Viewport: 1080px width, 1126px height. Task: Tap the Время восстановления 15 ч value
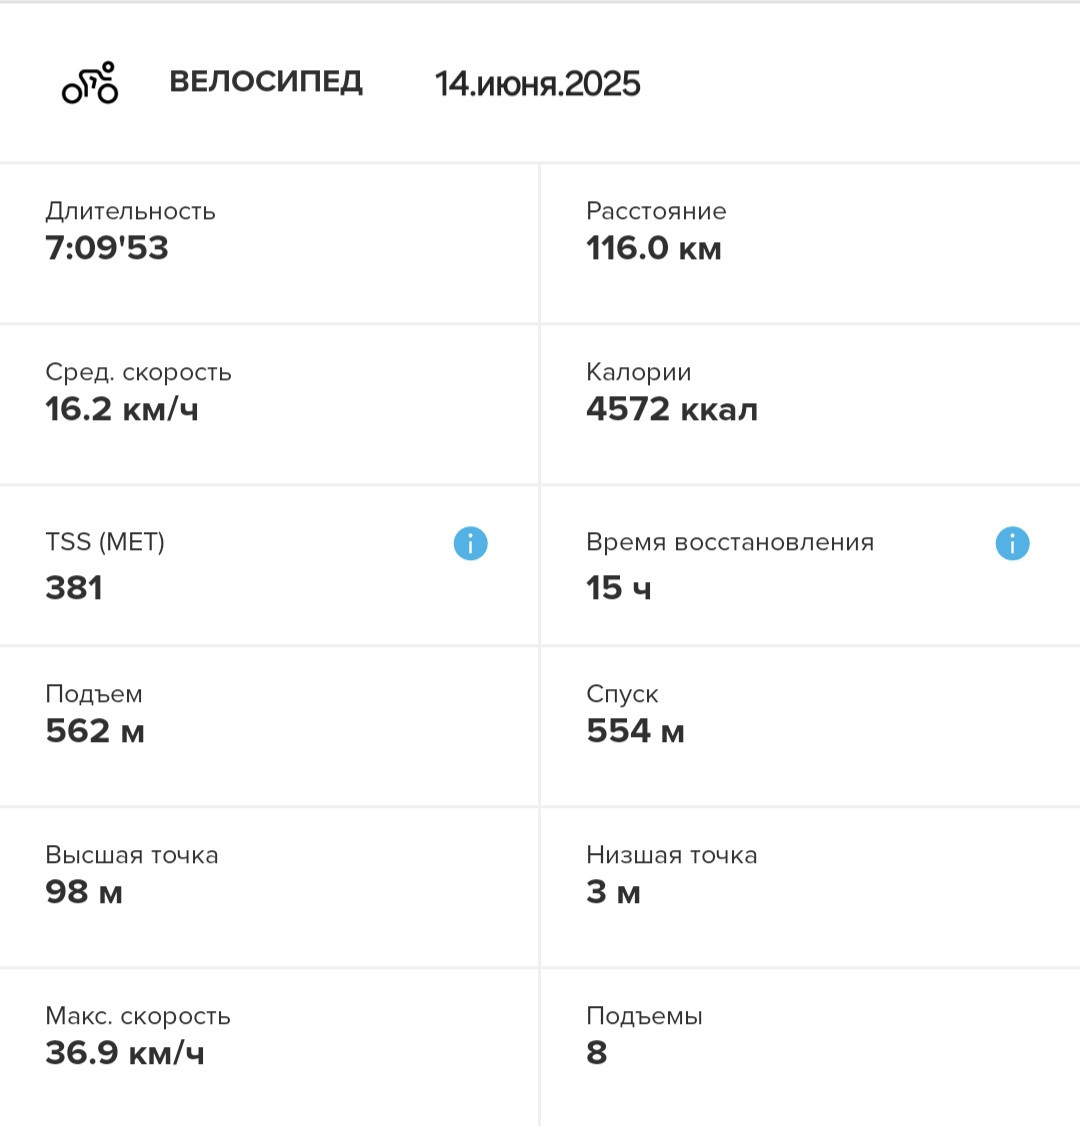pyautogui.click(x=618, y=587)
